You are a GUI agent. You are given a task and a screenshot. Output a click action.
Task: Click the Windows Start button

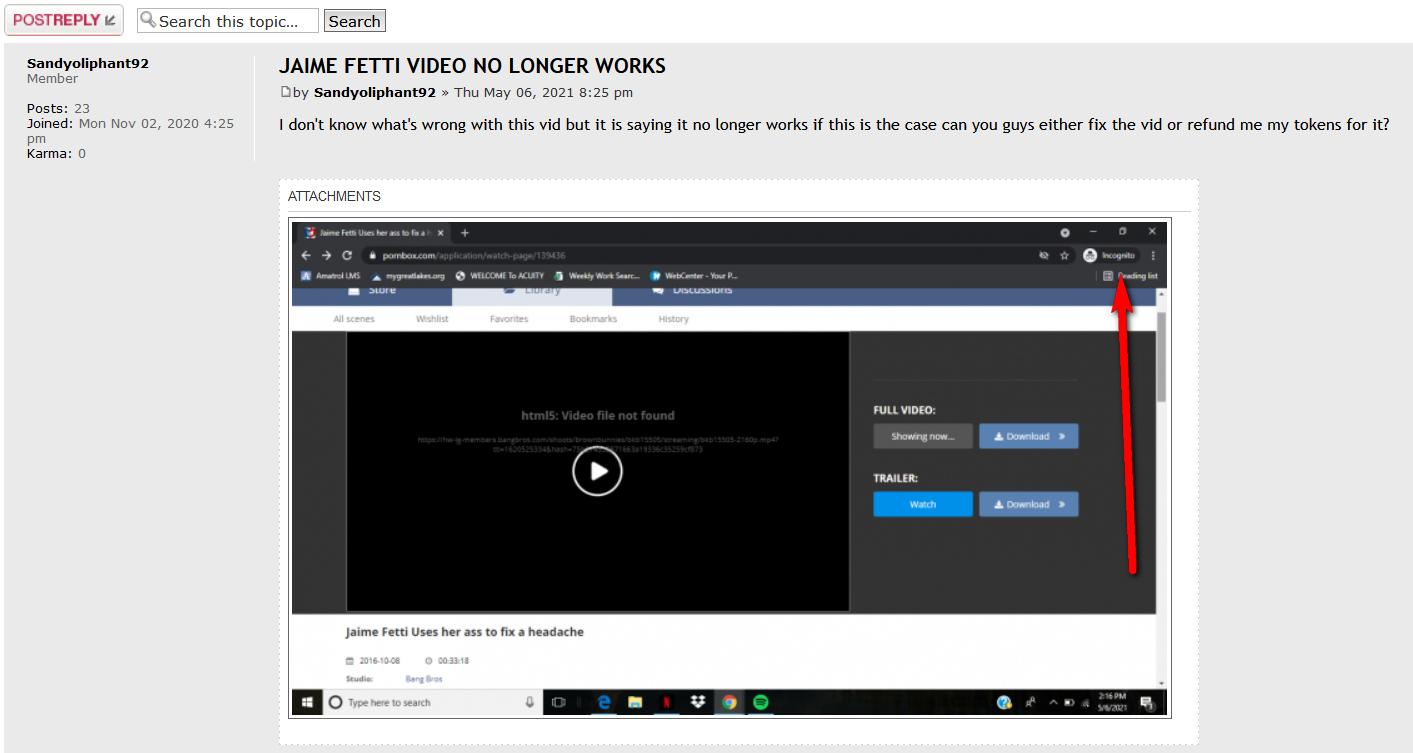coord(307,702)
